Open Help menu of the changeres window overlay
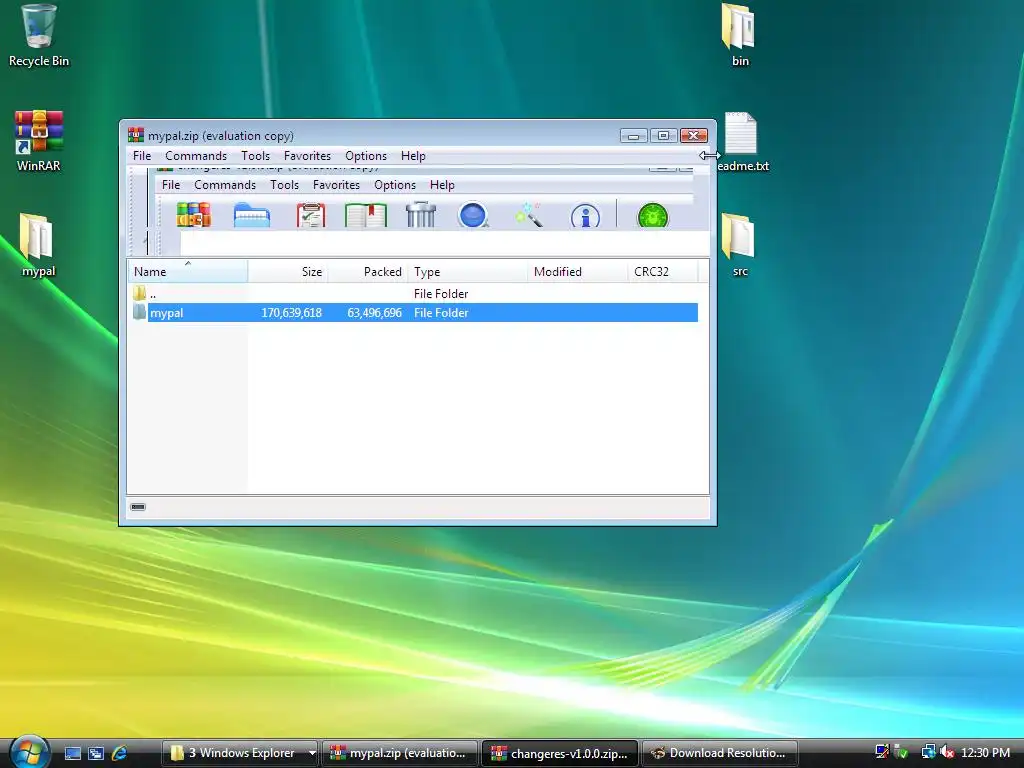This screenshot has height=768, width=1024. point(441,185)
